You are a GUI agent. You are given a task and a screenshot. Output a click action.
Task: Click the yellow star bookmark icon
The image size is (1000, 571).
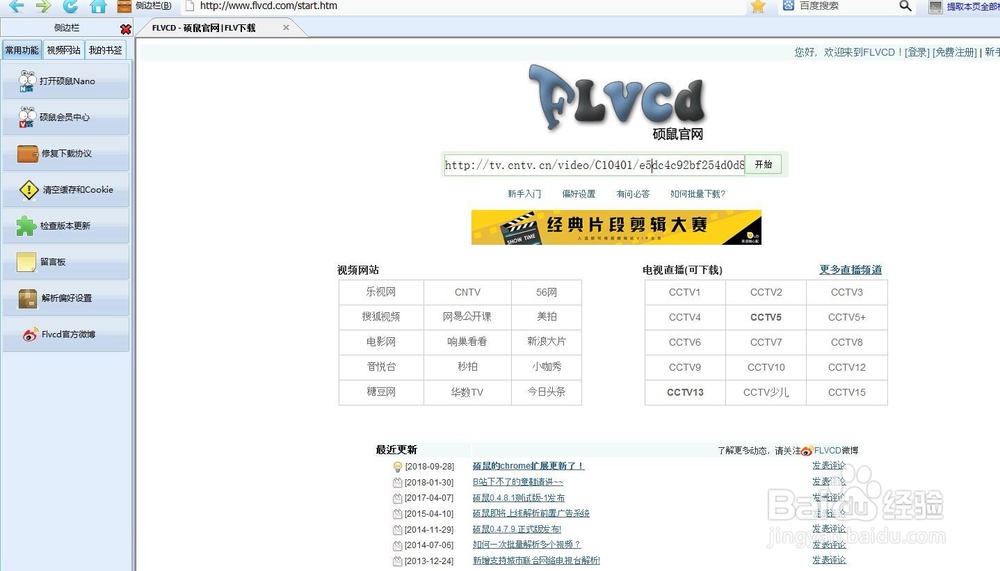(758, 6)
